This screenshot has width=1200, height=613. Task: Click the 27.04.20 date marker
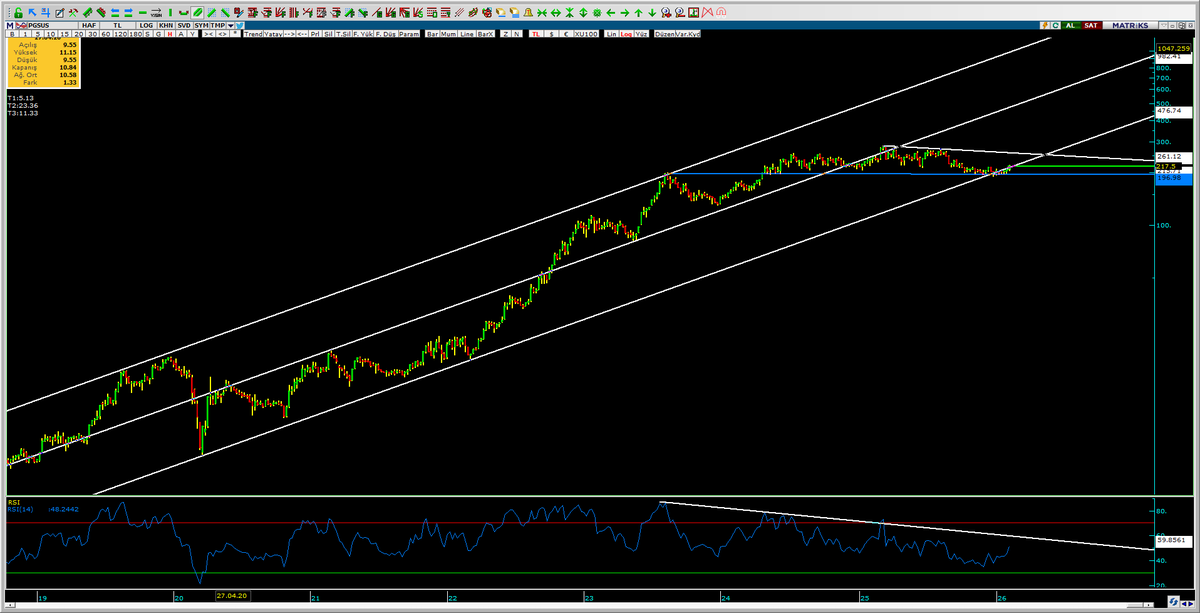point(232,595)
